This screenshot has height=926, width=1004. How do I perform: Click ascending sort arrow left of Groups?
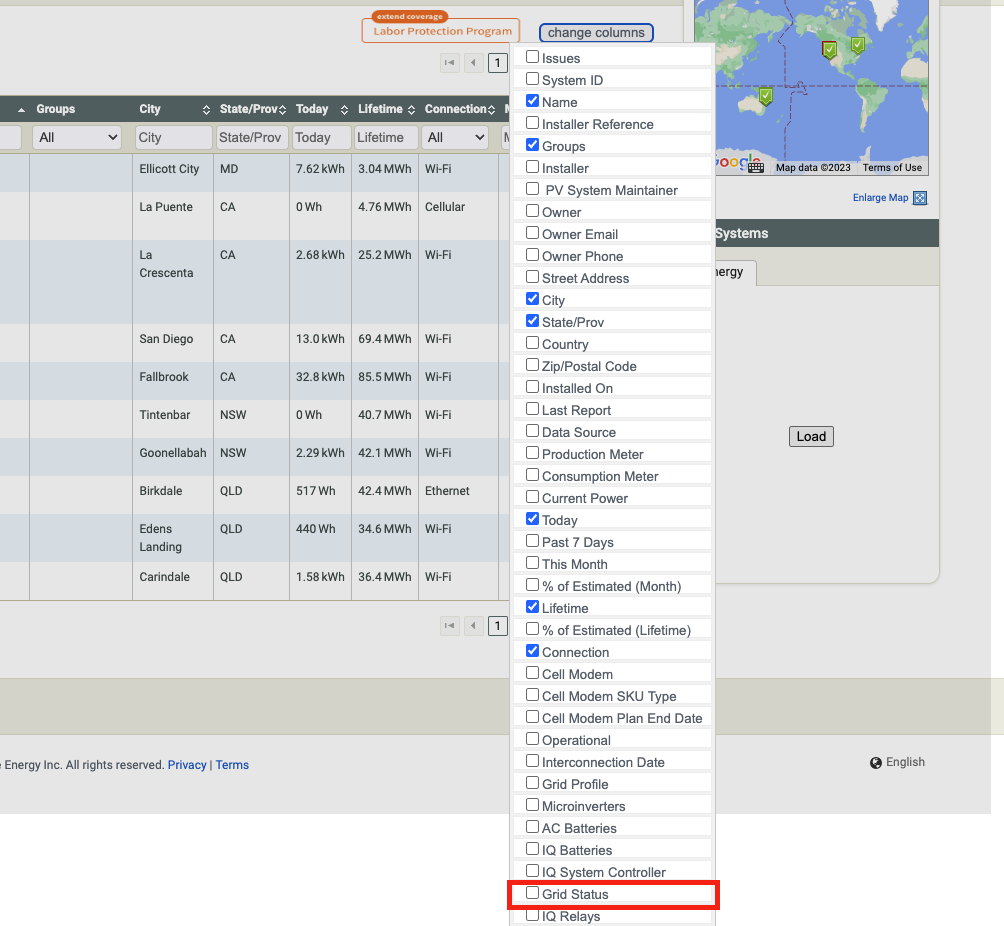pyautogui.click(x=21, y=110)
